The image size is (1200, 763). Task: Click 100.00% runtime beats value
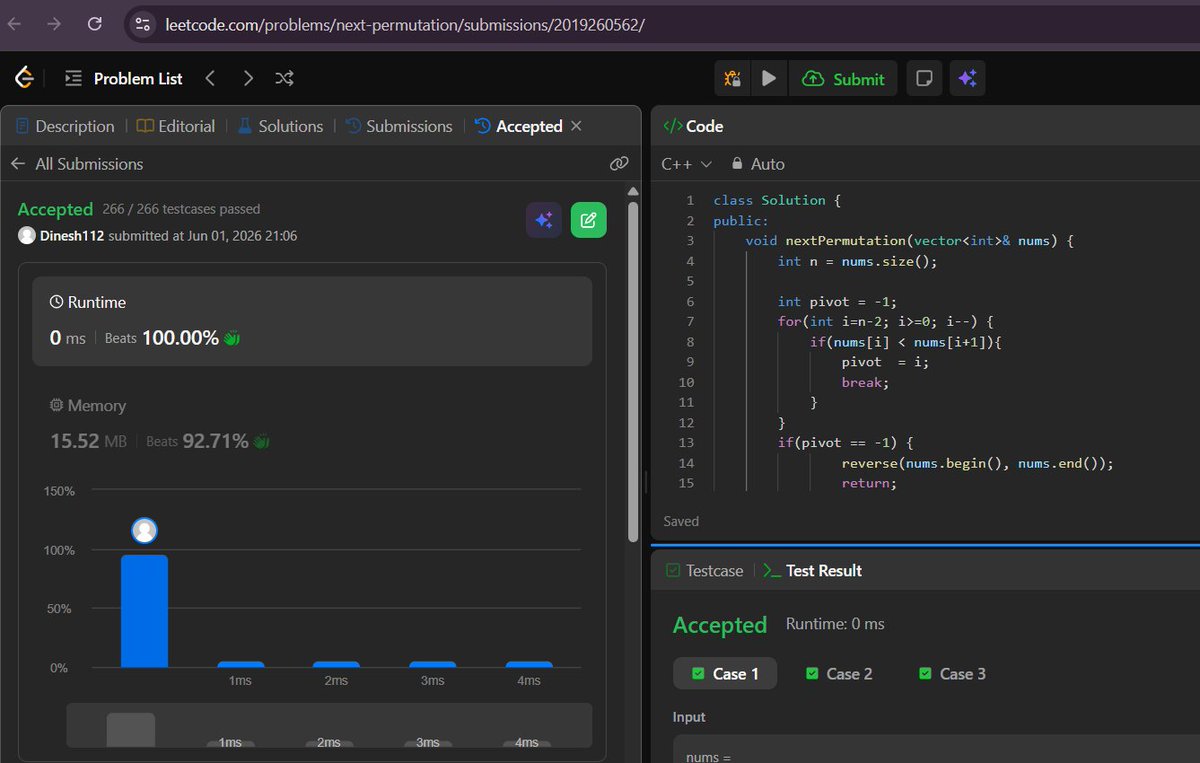tap(180, 338)
